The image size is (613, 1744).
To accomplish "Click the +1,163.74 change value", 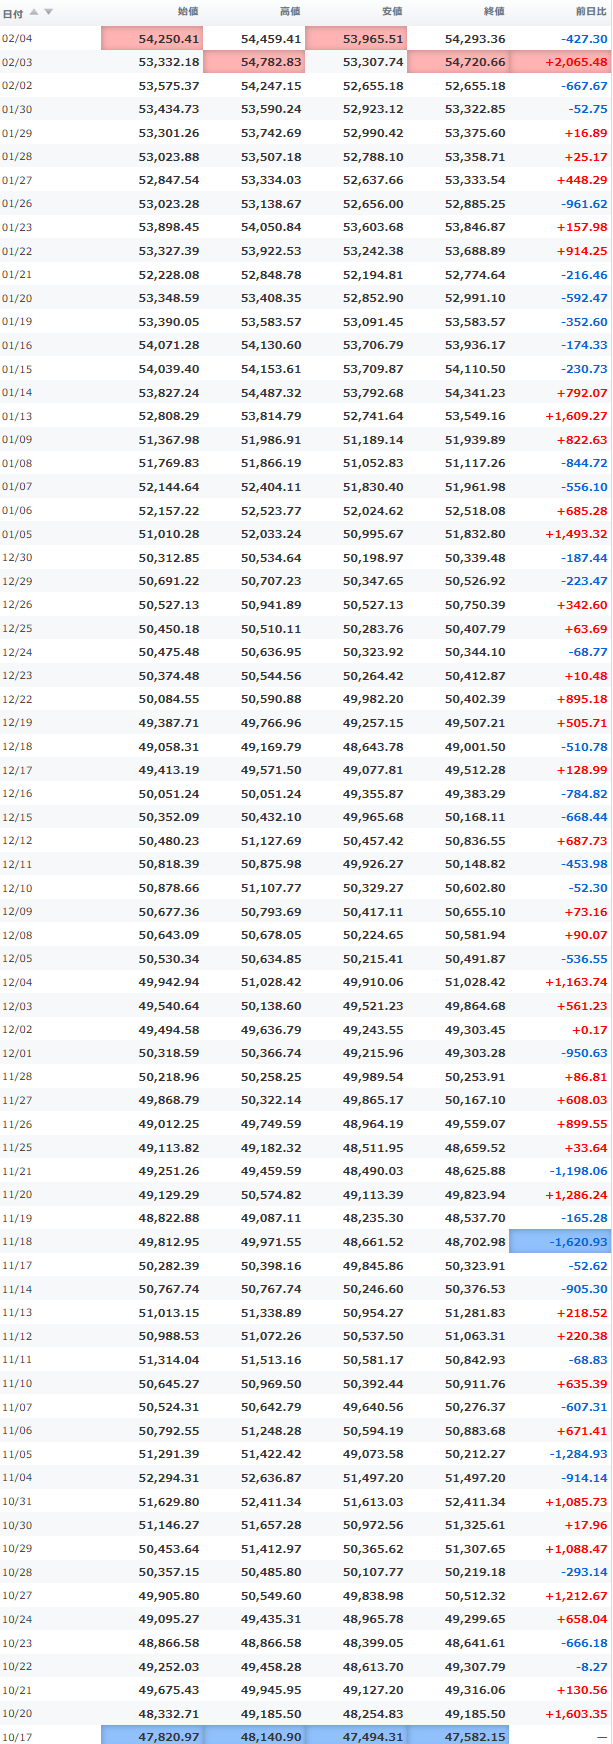I will [x=576, y=982].
